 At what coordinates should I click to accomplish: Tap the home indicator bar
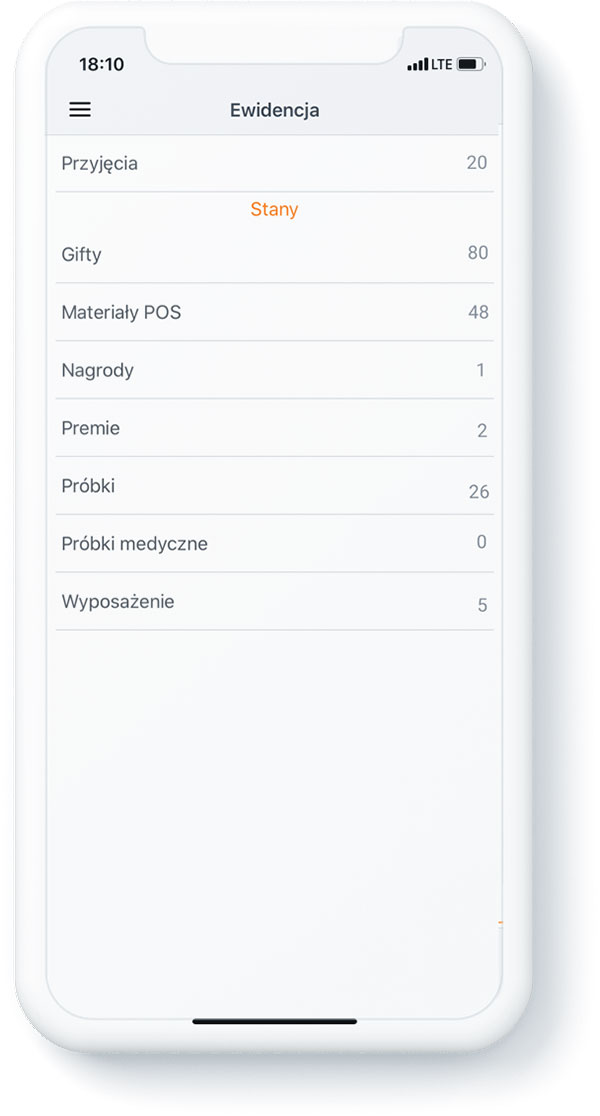pos(274,1021)
